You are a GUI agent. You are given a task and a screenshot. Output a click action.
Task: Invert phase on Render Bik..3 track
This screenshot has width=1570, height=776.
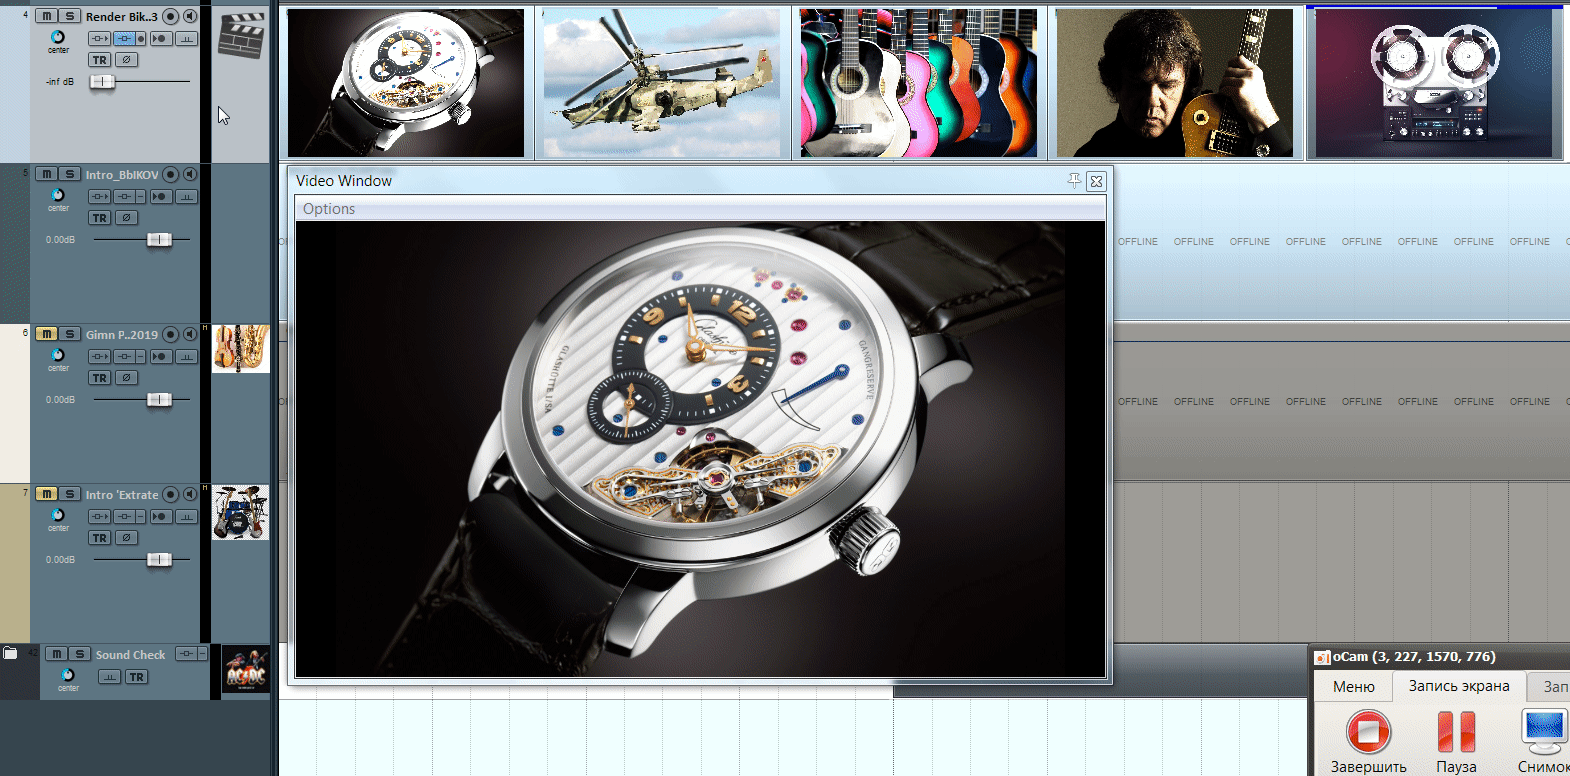click(126, 60)
